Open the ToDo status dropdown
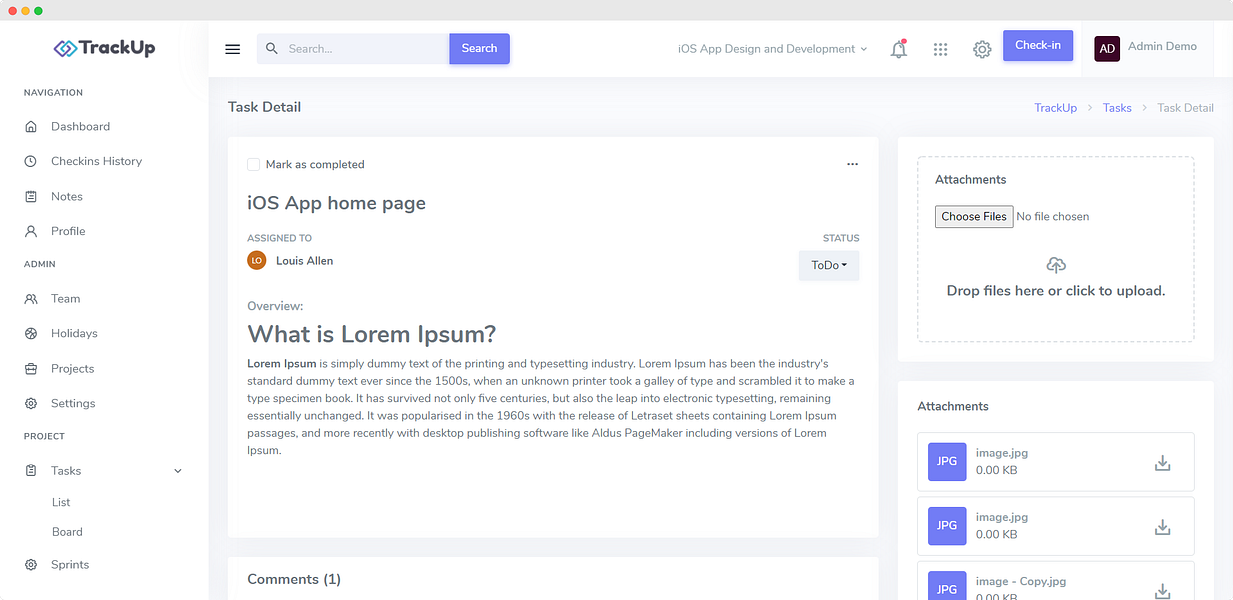 (829, 266)
